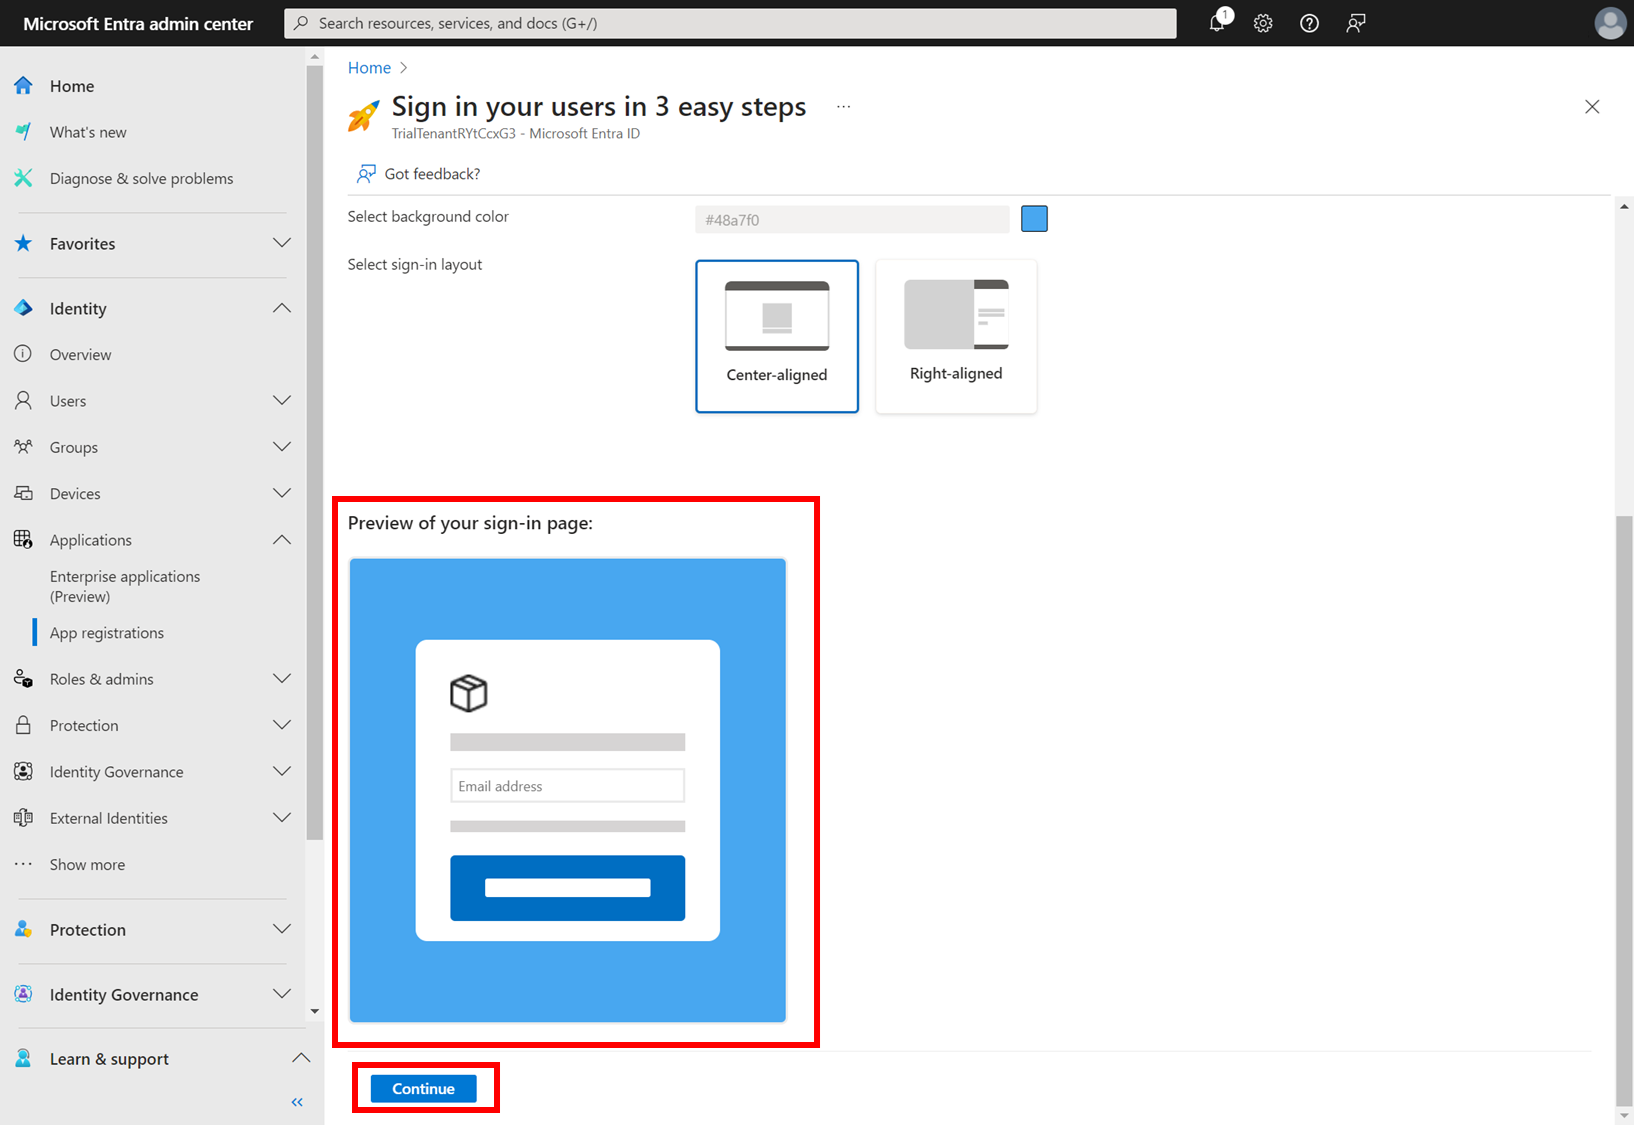The image size is (1634, 1125).
Task: Expand the Favorites section chevron
Action: click(282, 243)
